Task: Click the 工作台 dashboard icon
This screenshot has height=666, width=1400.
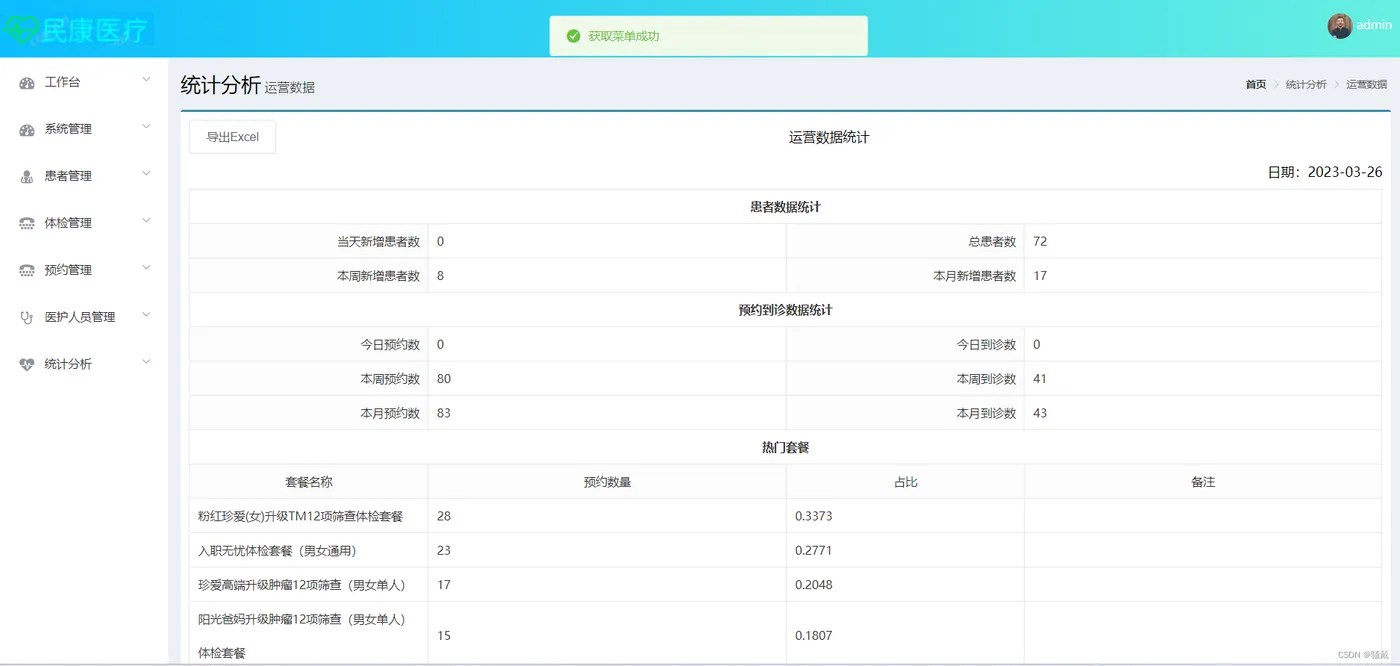Action: [x=27, y=83]
